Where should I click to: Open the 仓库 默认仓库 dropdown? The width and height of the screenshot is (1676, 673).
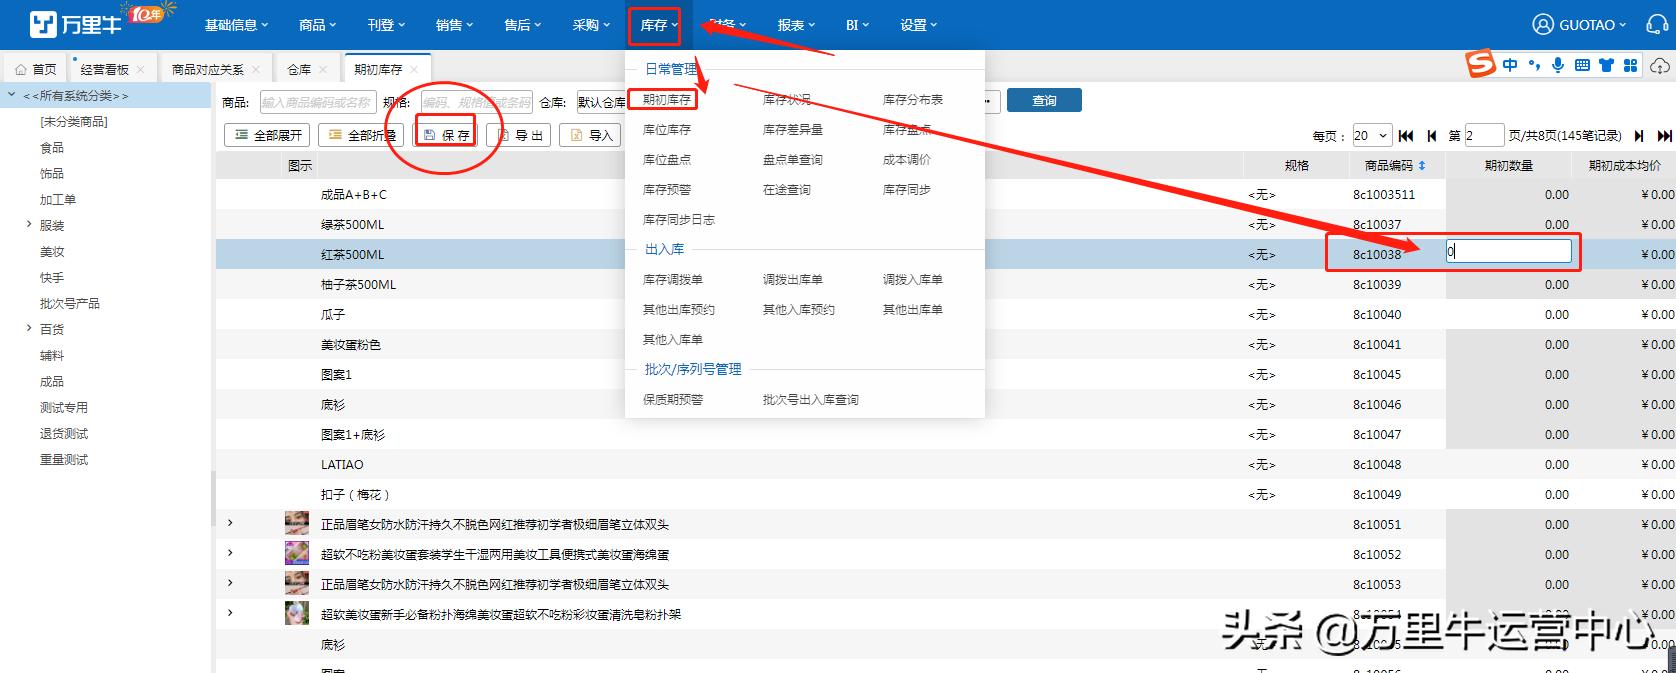(x=601, y=102)
